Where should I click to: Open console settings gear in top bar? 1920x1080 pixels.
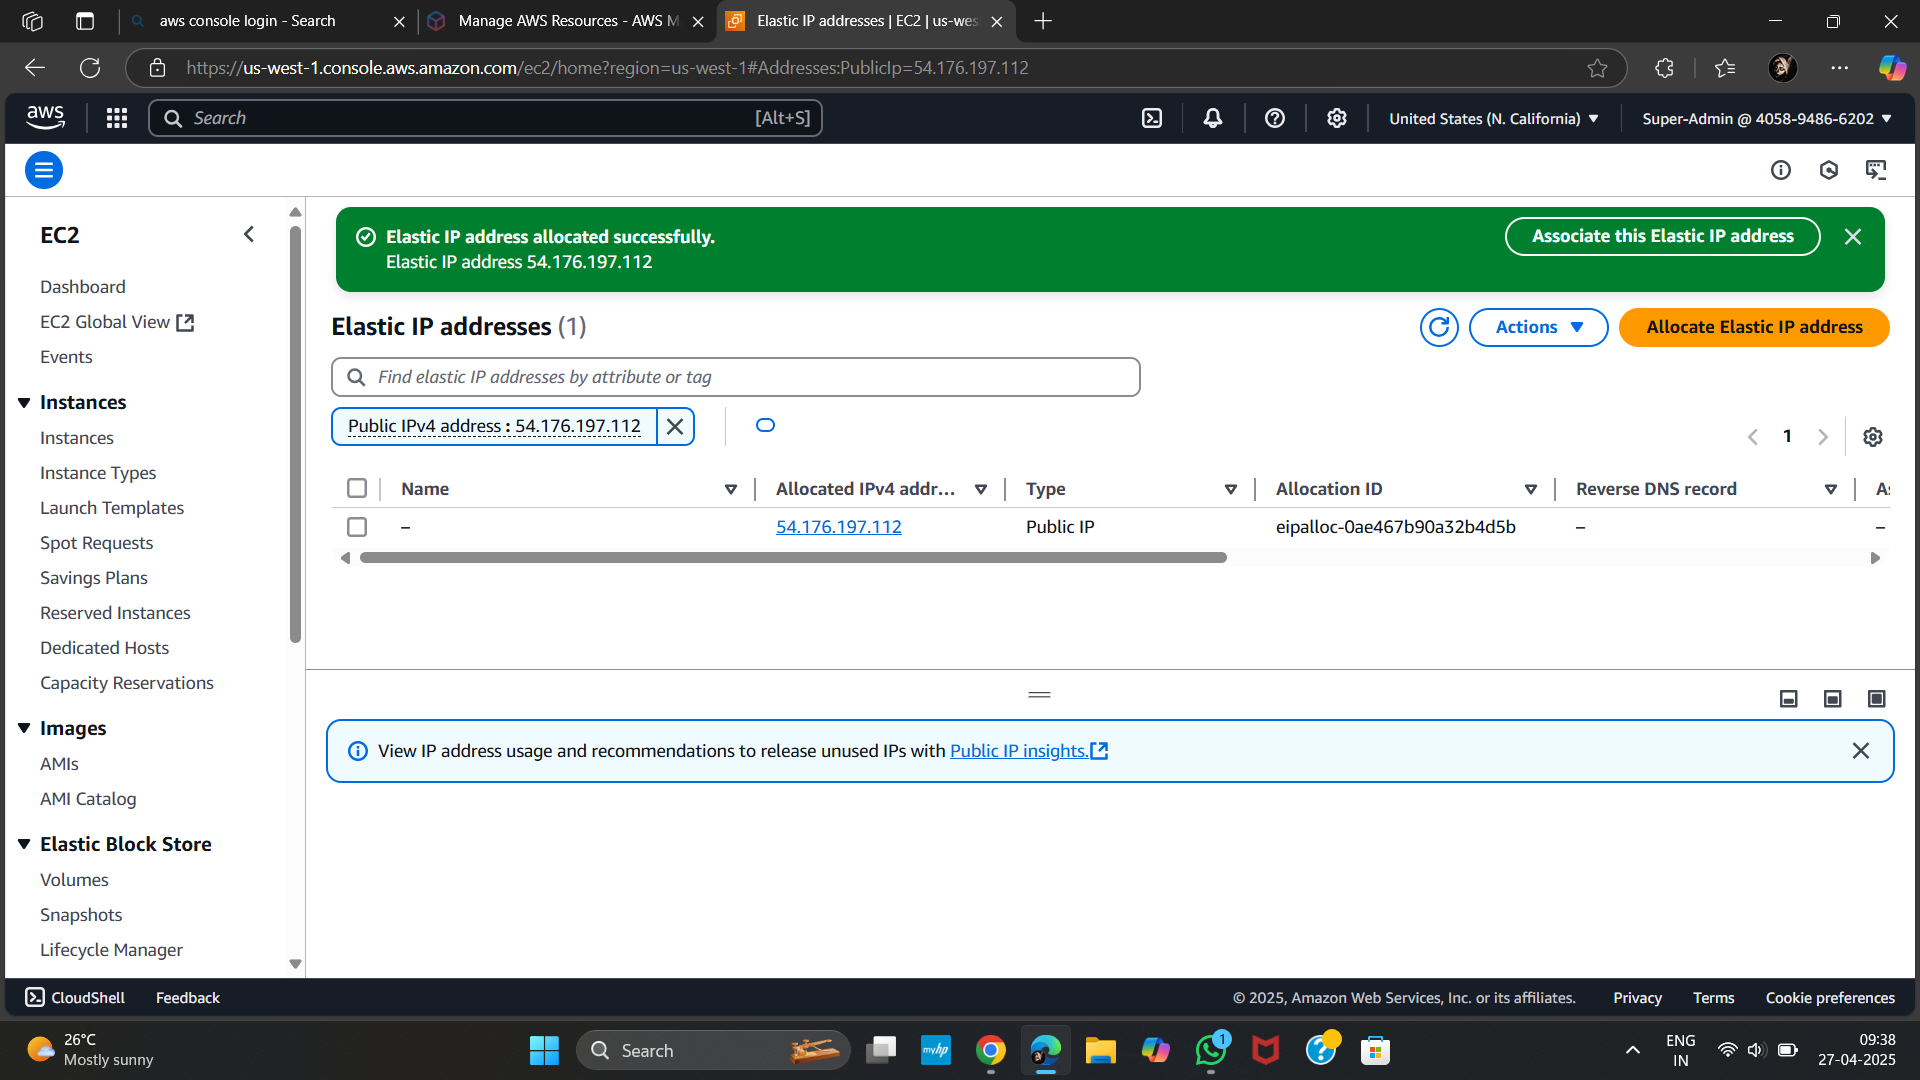[x=1337, y=118]
